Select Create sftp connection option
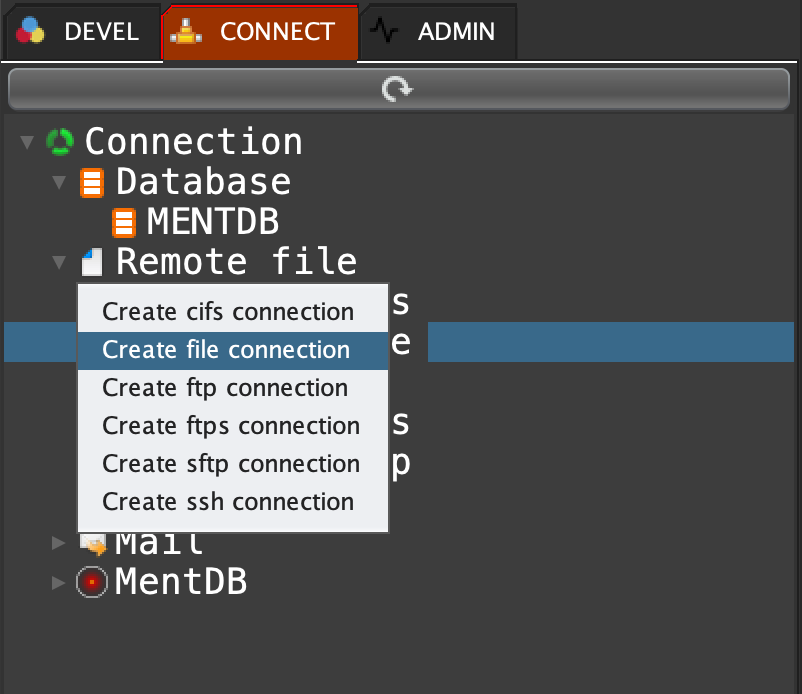 pos(231,464)
